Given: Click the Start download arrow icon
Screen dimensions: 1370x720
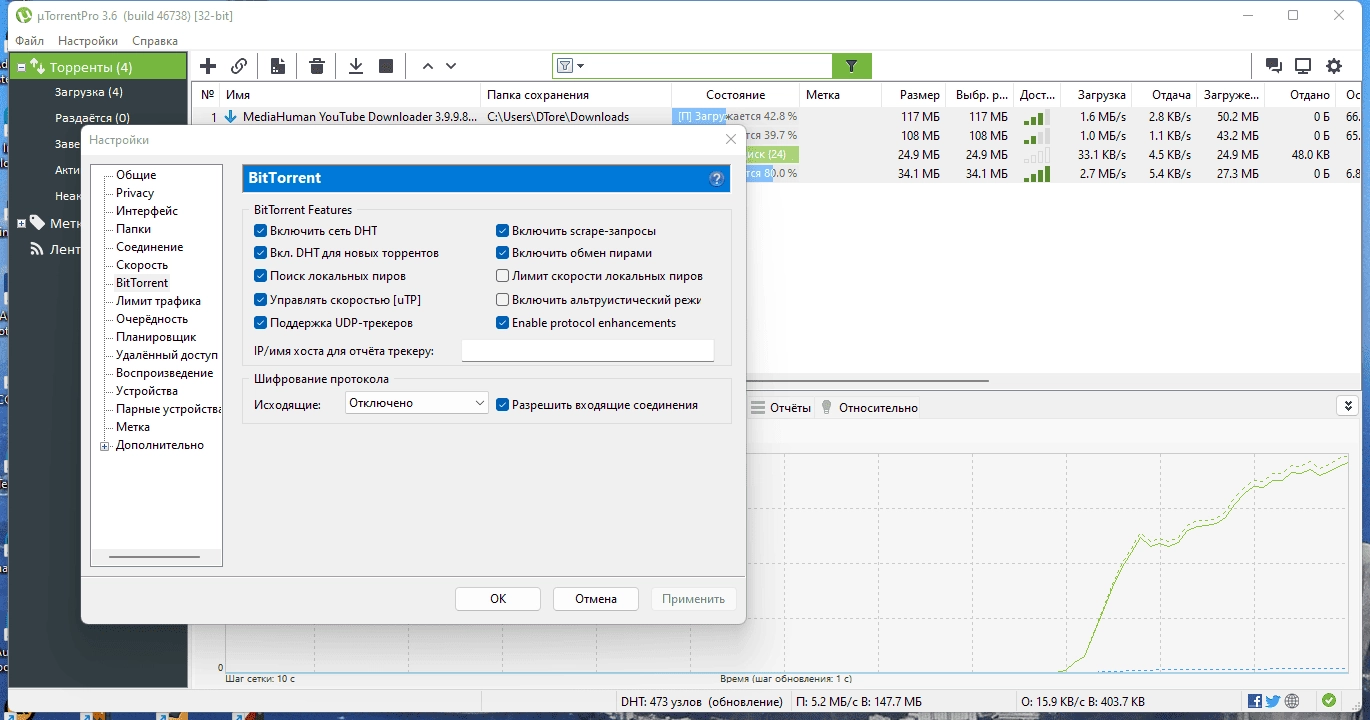Looking at the screenshot, I should pyautogui.click(x=355, y=66).
